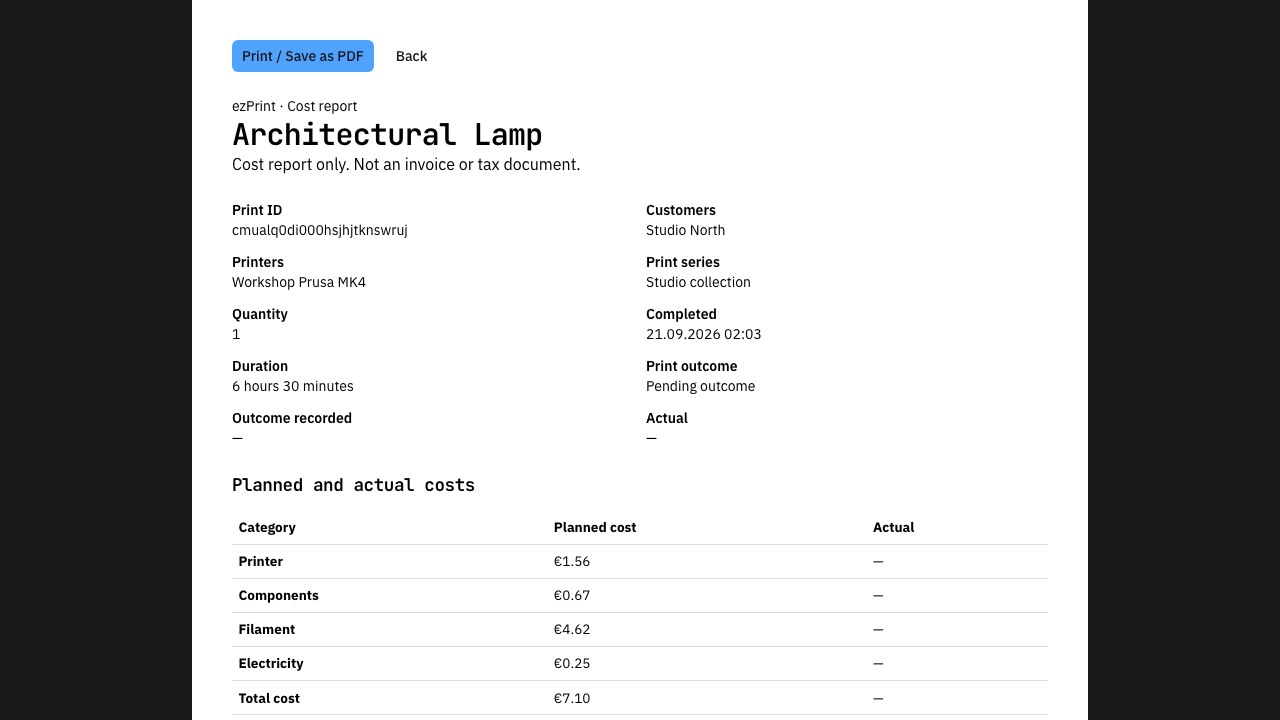Screen dimensions: 1280x720
Task: Click the Electricity row label
Action: point(271,663)
